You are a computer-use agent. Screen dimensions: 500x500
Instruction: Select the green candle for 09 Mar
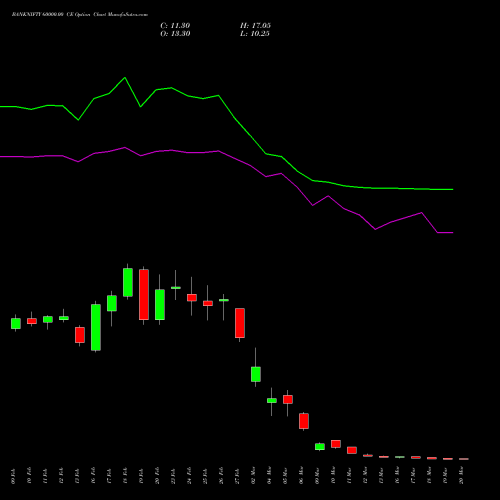320,447
